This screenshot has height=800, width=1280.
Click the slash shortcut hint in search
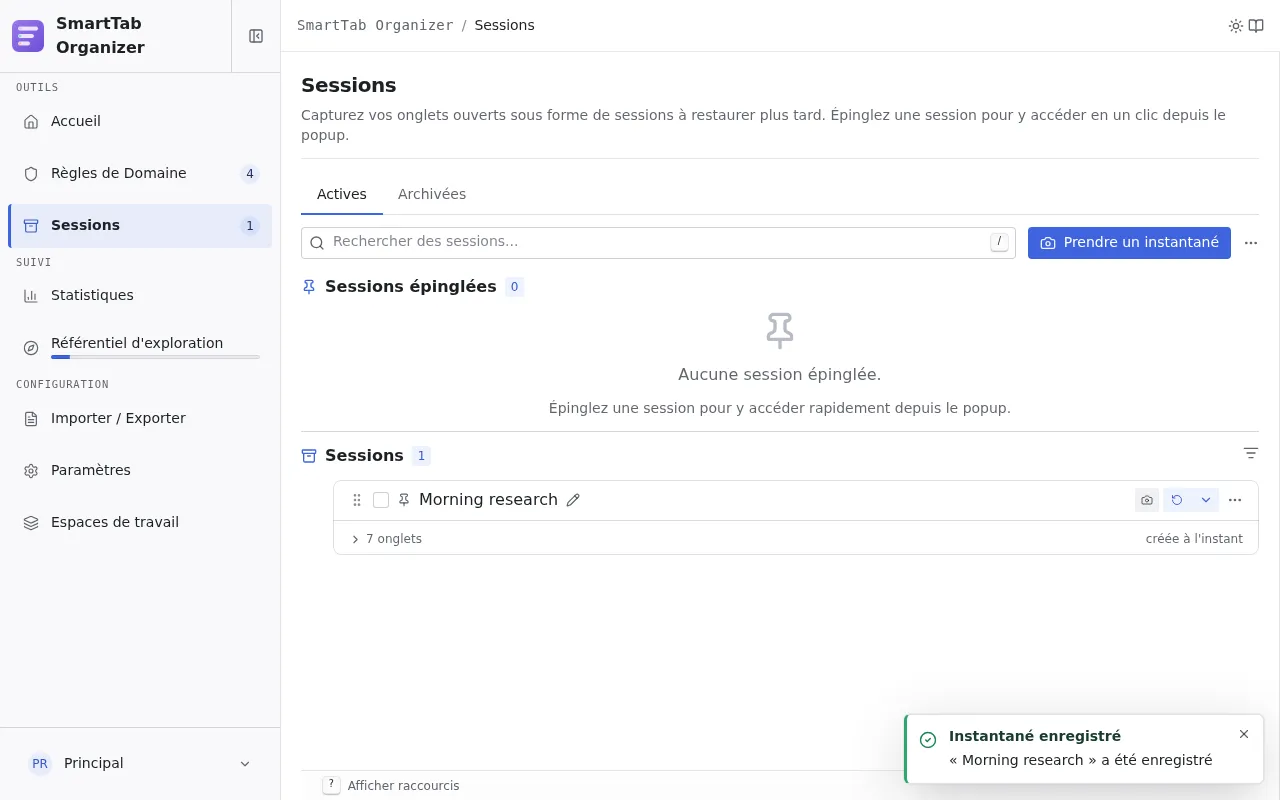click(x=999, y=242)
